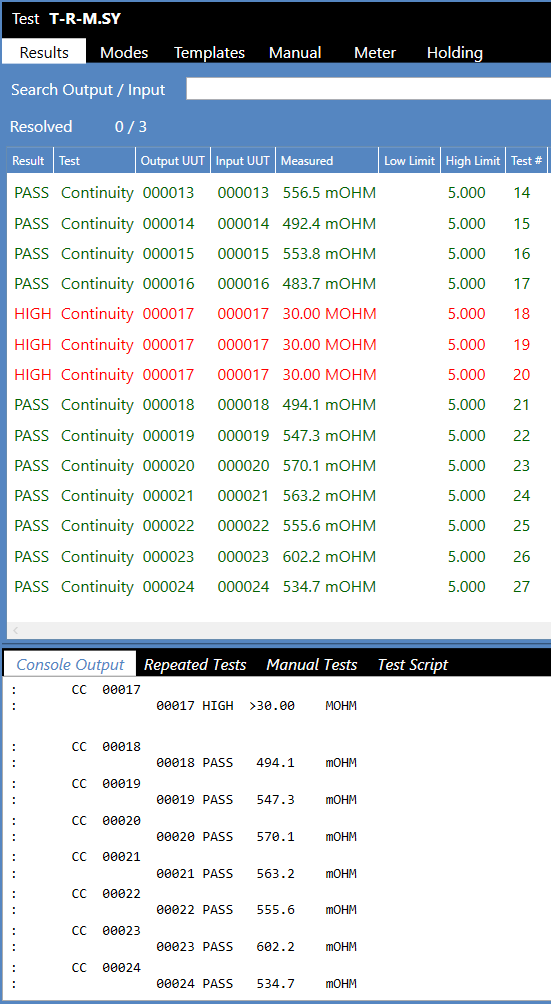This screenshot has width=551, height=1004.
Task: Click Output UUT value 000013
Action: pyautogui.click(x=168, y=193)
